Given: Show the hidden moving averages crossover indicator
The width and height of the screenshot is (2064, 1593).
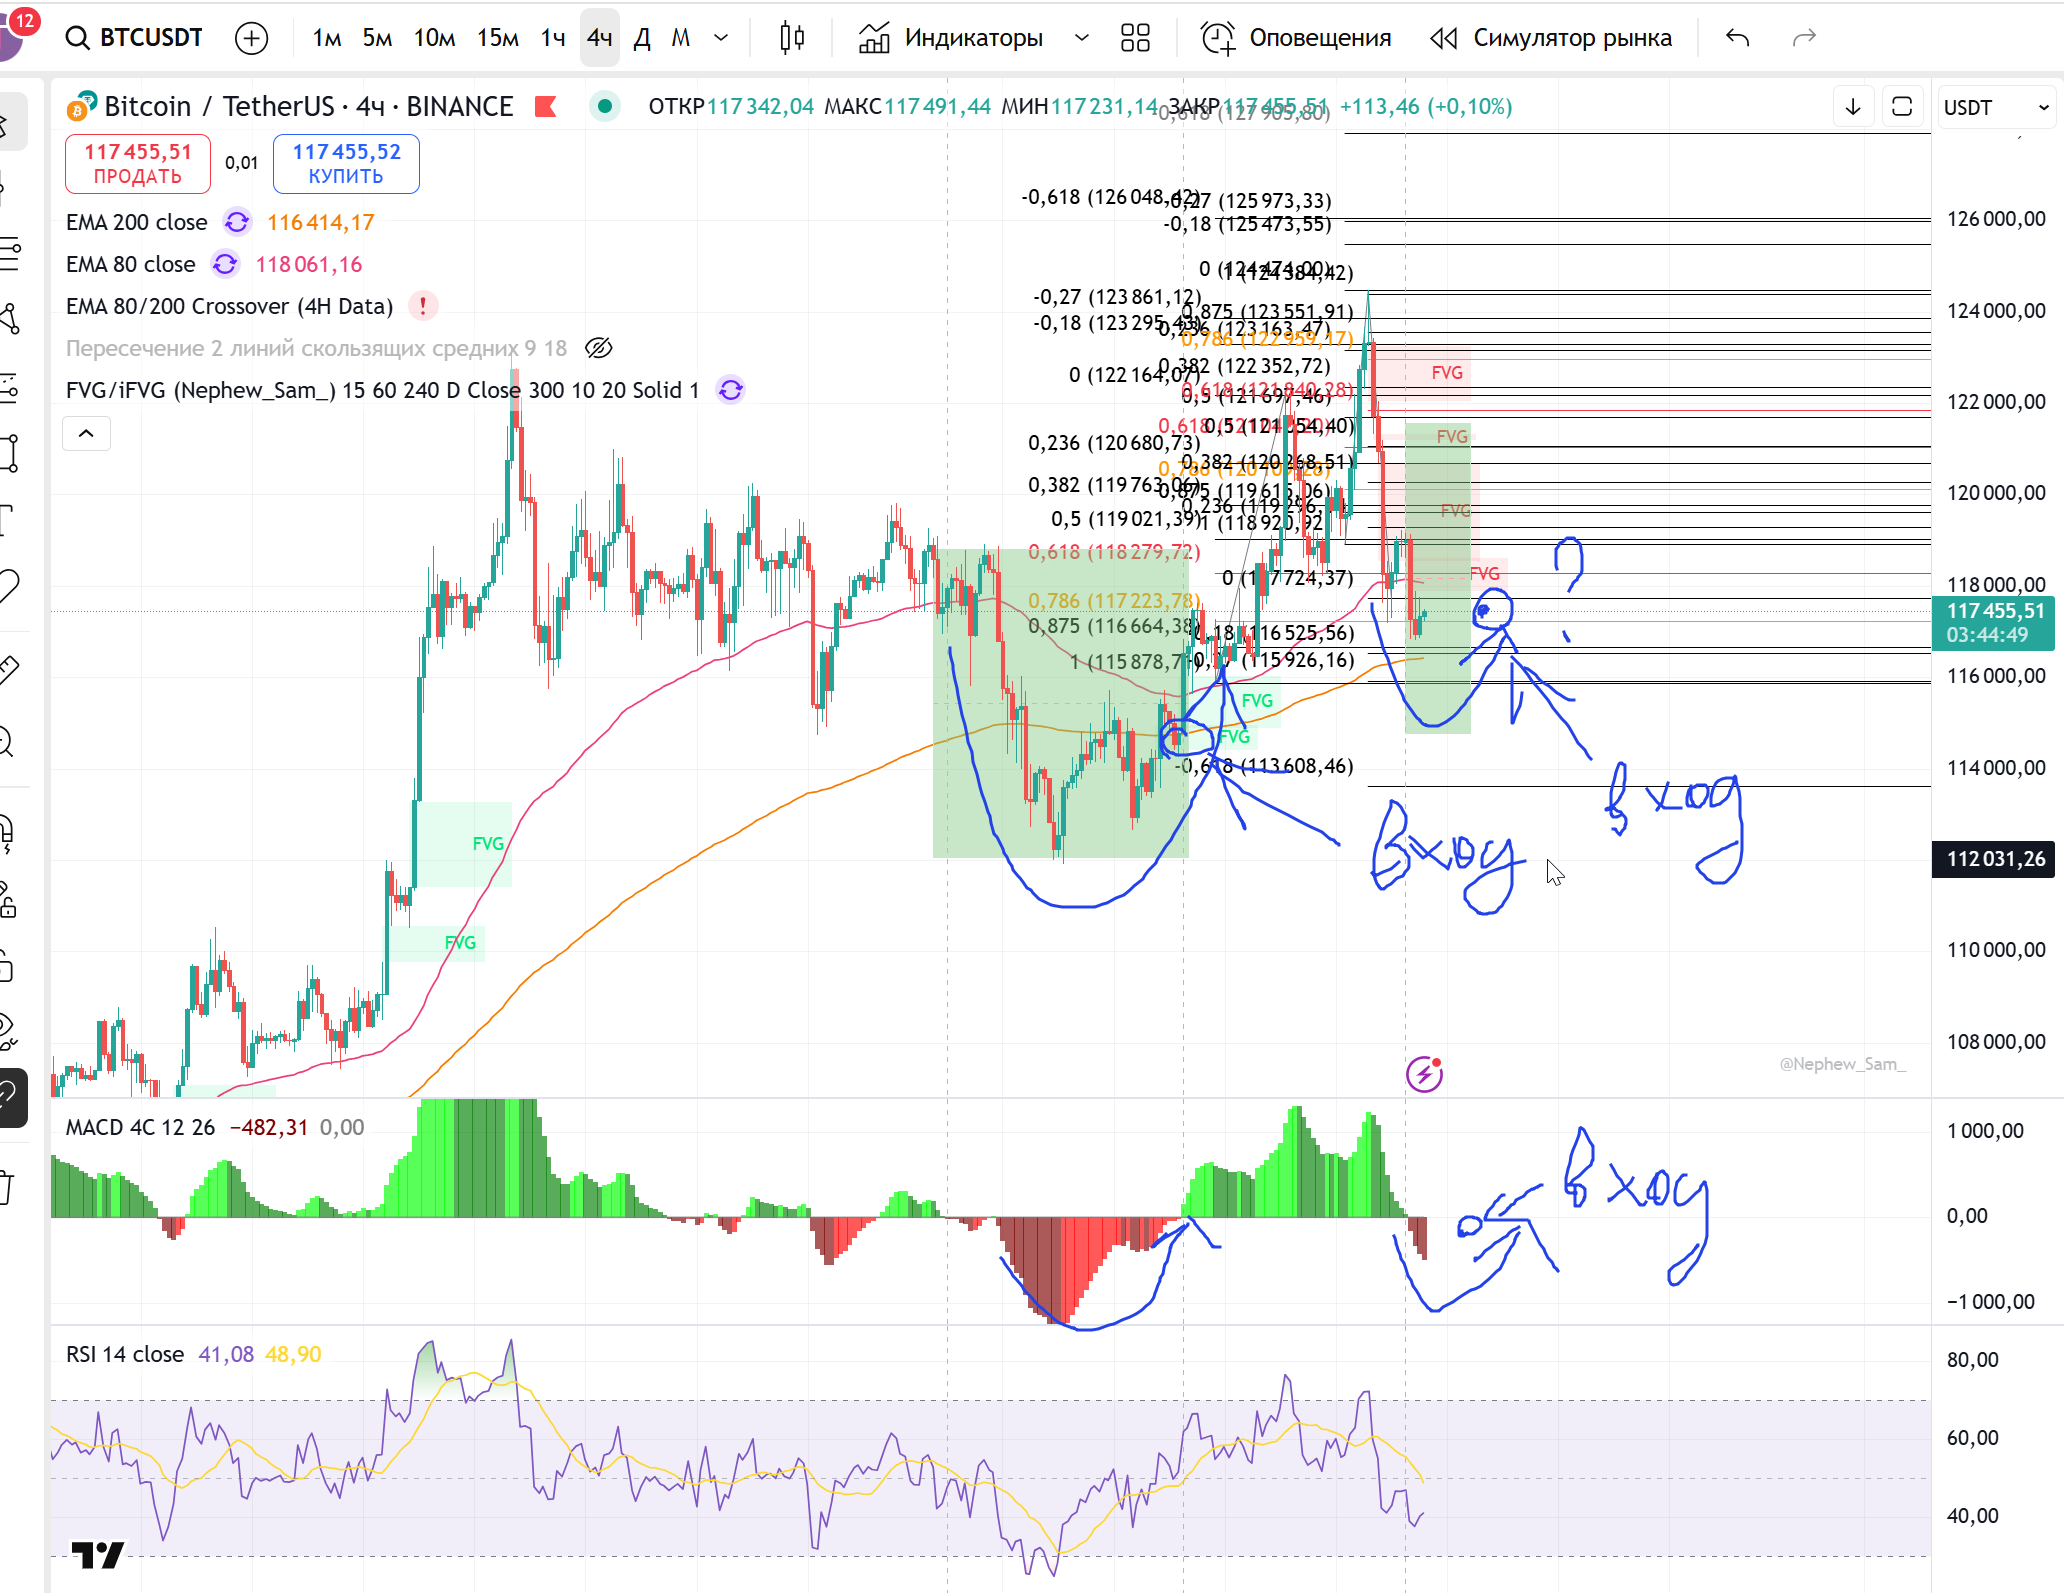Looking at the screenshot, I should point(598,348).
